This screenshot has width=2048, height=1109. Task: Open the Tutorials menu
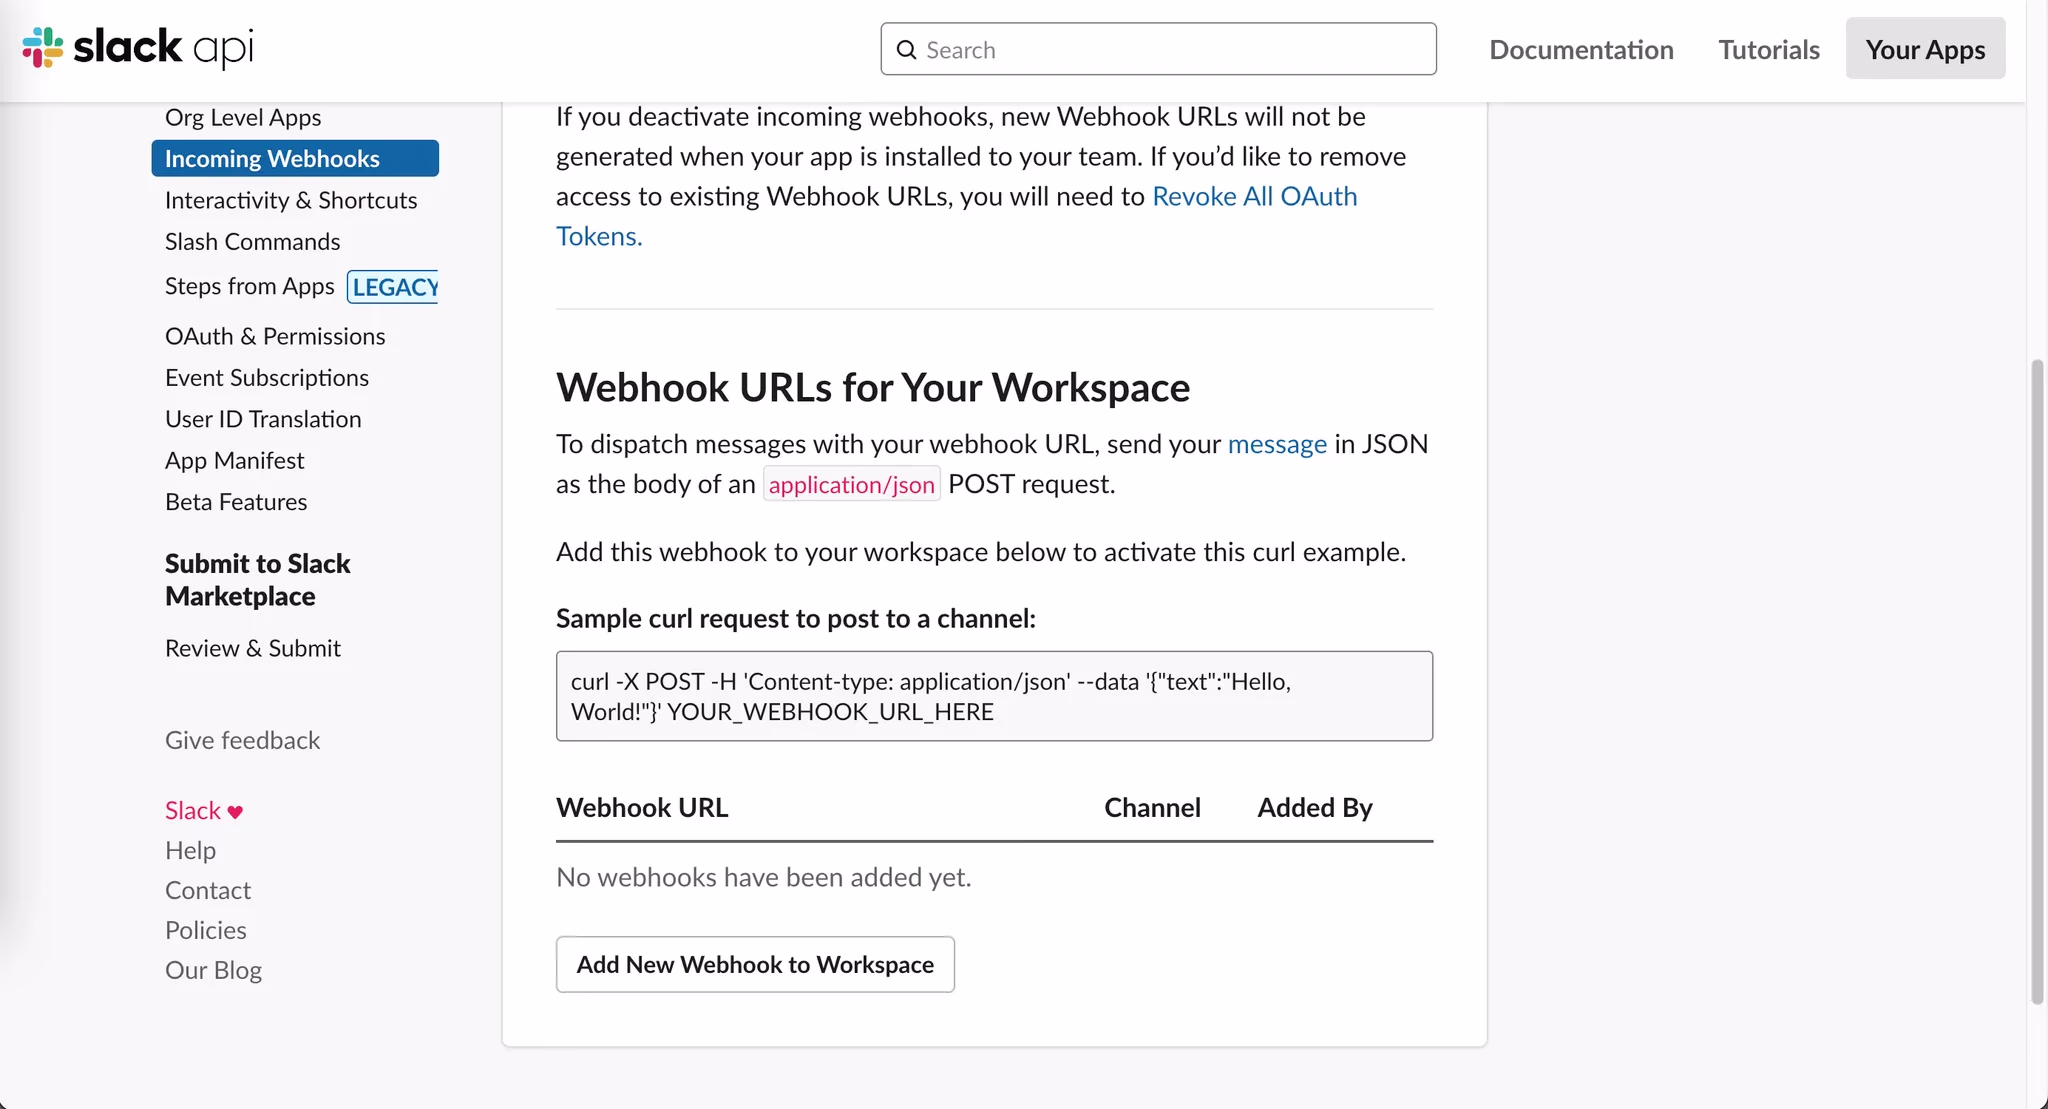tap(1768, 49)
